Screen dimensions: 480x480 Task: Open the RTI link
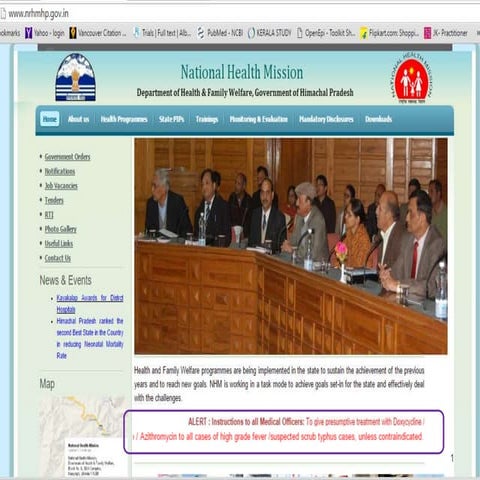pos(49,215)
